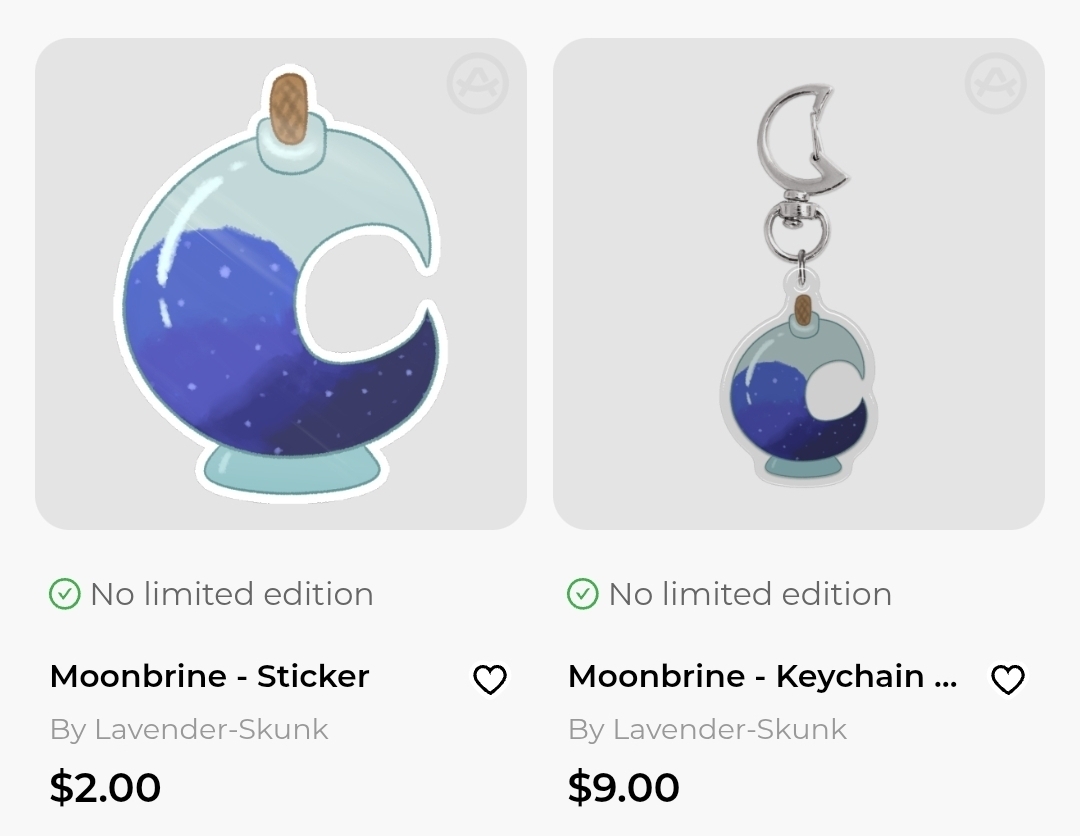Screen dimensions: 1080x836
Task: Favorite the Moonbrine Keychain with the heart icon
Action: pos(1008,679)
